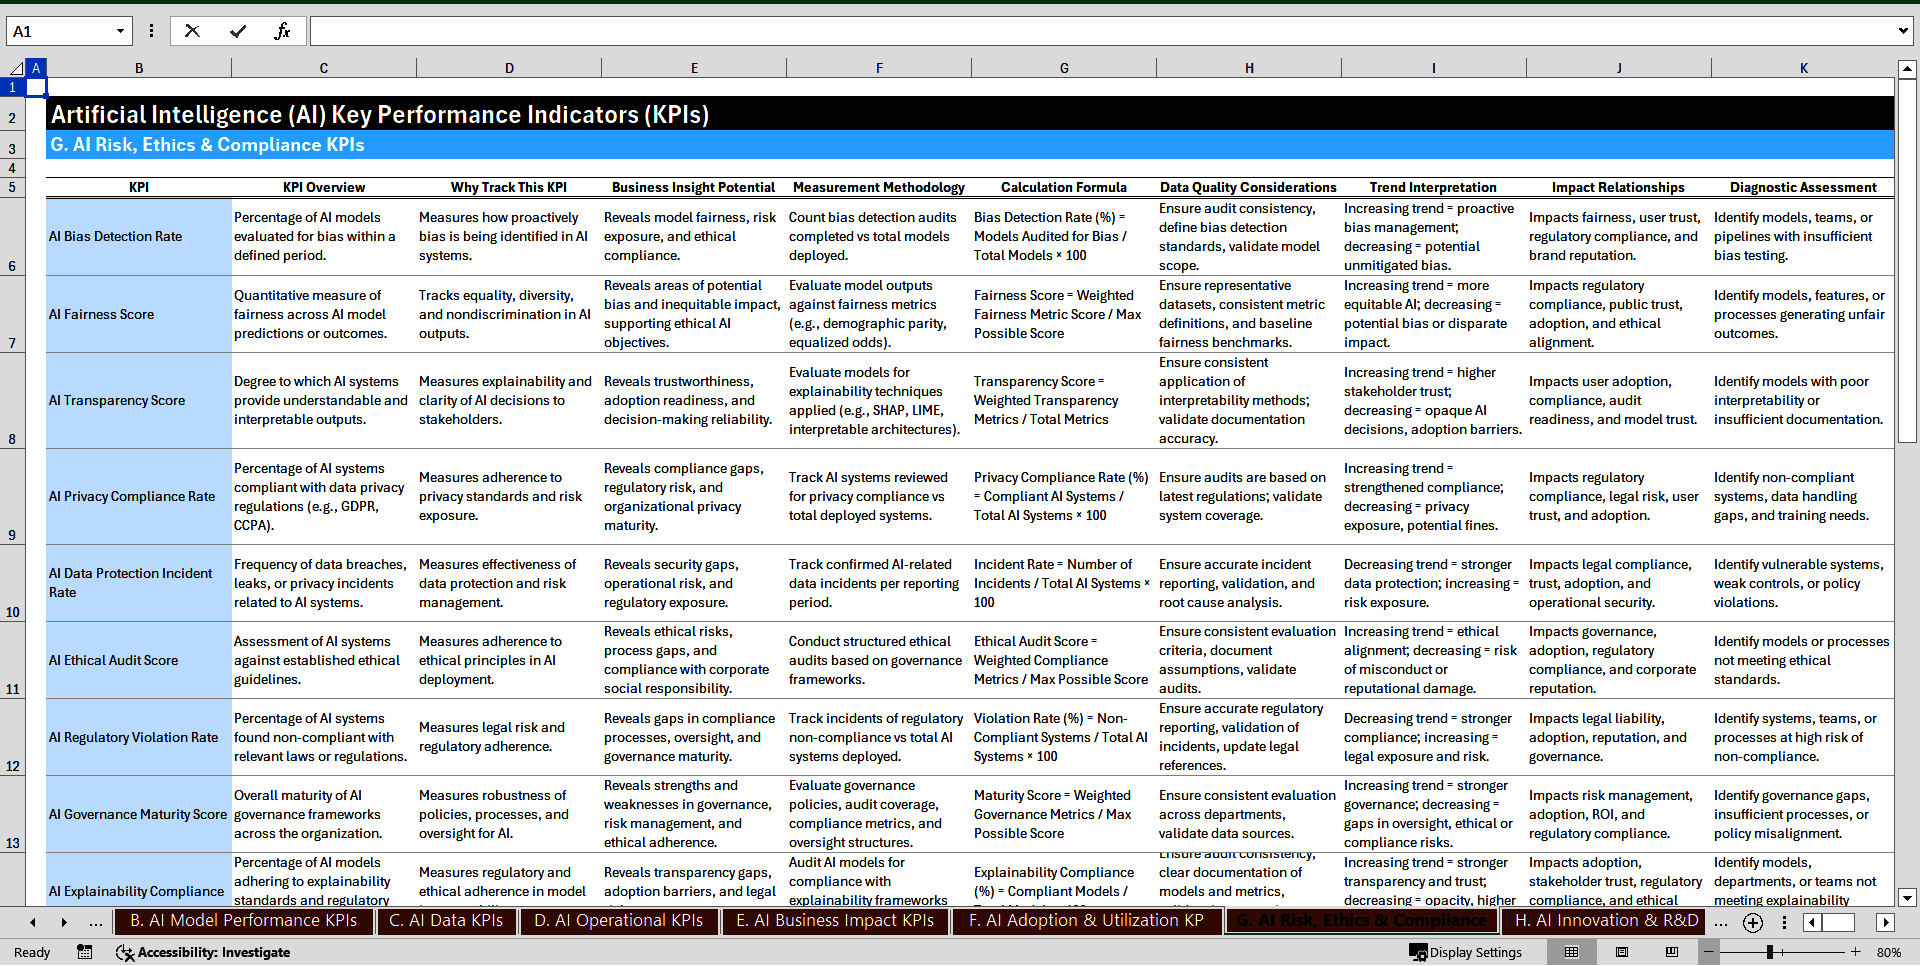Open the Name Box dropdown arrow
The width and height of the screenshot is (1920, 966).
[x=121, y=30]
